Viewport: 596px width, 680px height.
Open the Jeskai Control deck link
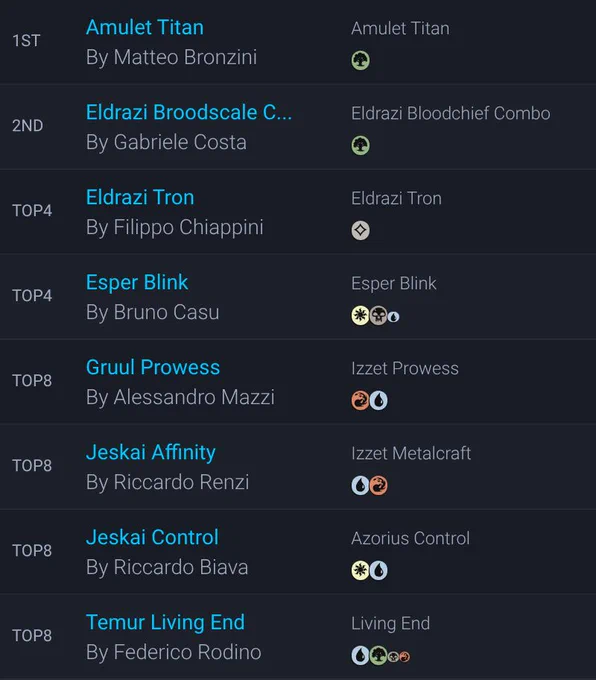[x=152, y=537]
